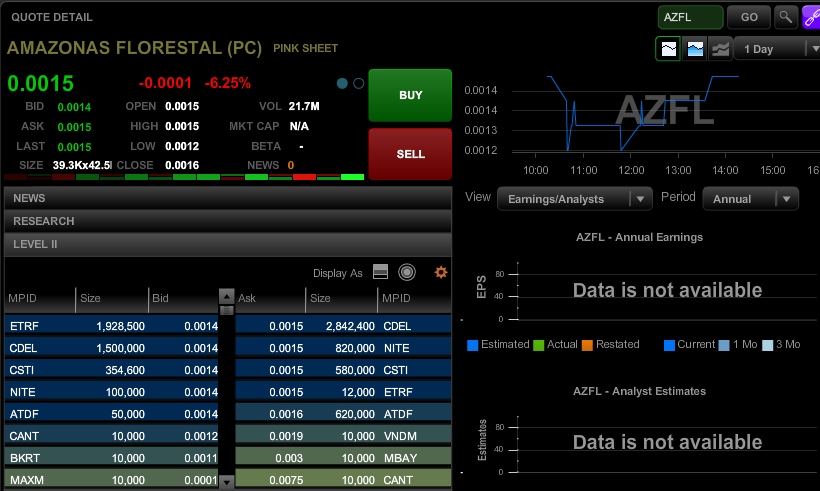The image size is (820, 491).
Task: Collapse the LEVEL II section header
Action: [228, 244]
